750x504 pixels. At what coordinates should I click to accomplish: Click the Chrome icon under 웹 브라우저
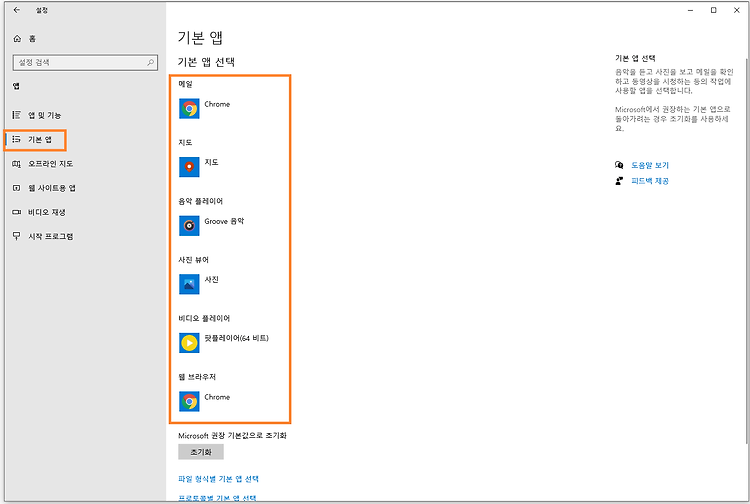point(189,401)
